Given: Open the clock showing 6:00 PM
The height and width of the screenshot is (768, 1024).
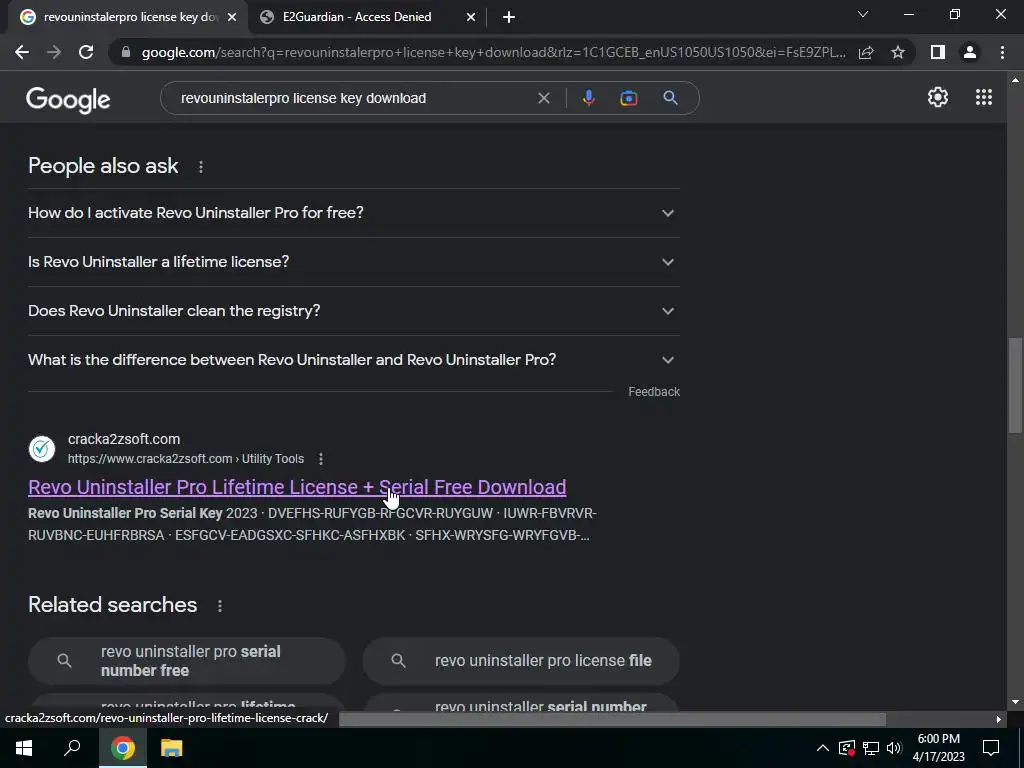Looking at the screenshot, I should [938, 748].
